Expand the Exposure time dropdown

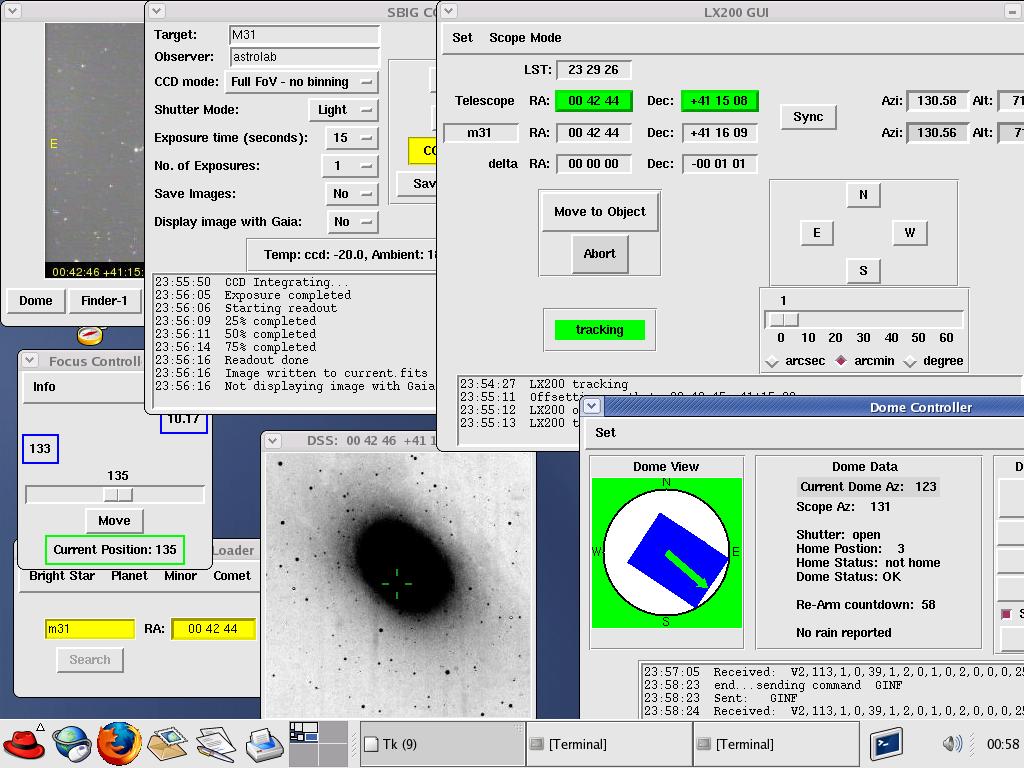point(352,138)
